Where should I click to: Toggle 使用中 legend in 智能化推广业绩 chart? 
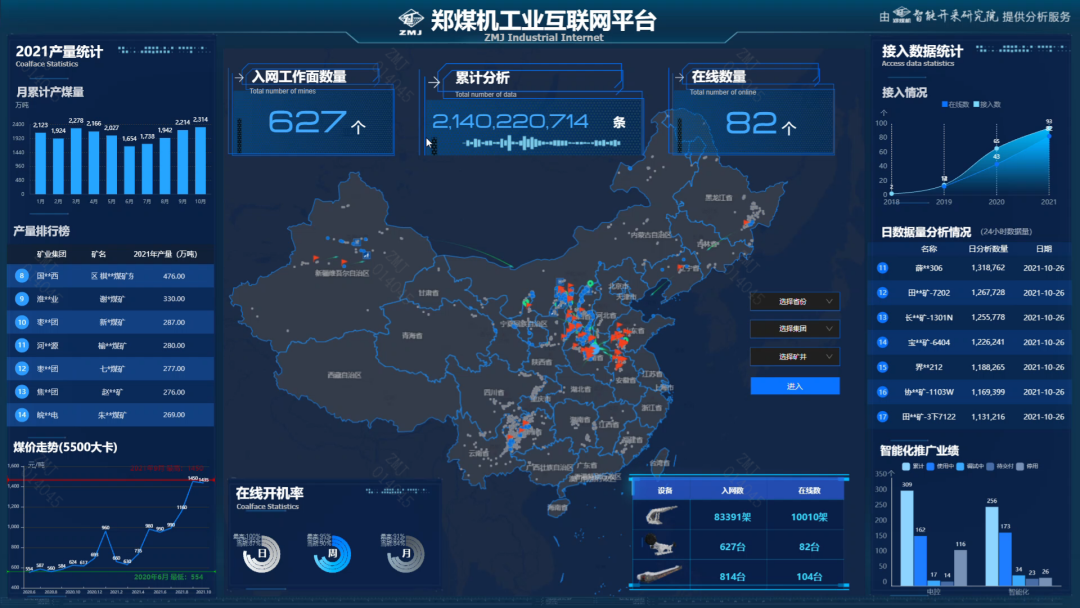(x=940, y=466)
